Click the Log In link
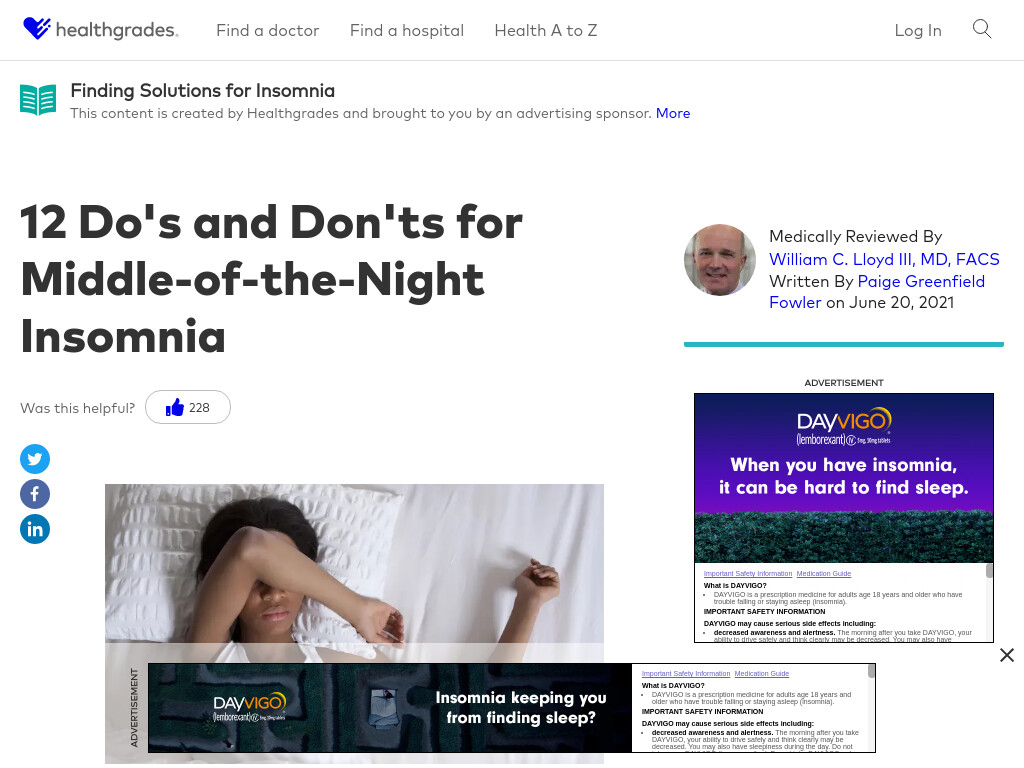This screenshot has width=1024, height=768. point(918,31)
